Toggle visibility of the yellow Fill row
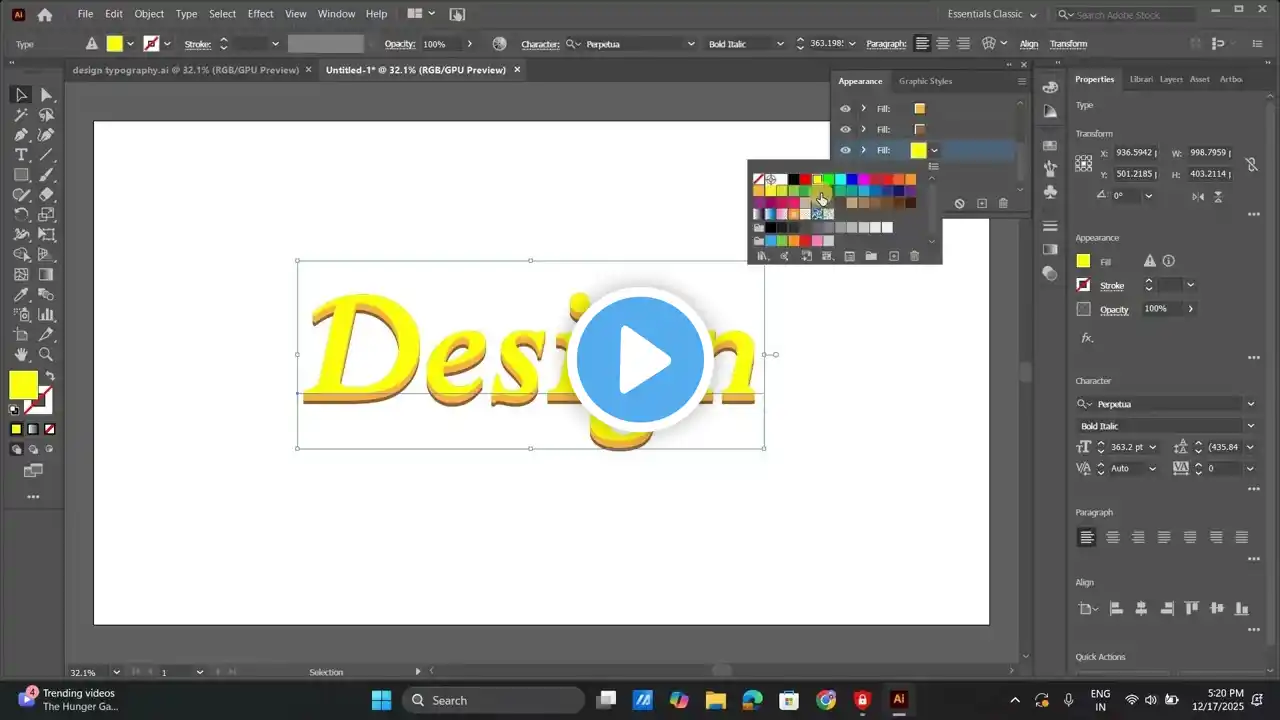 pyautogui.click(x=845, y=150)
